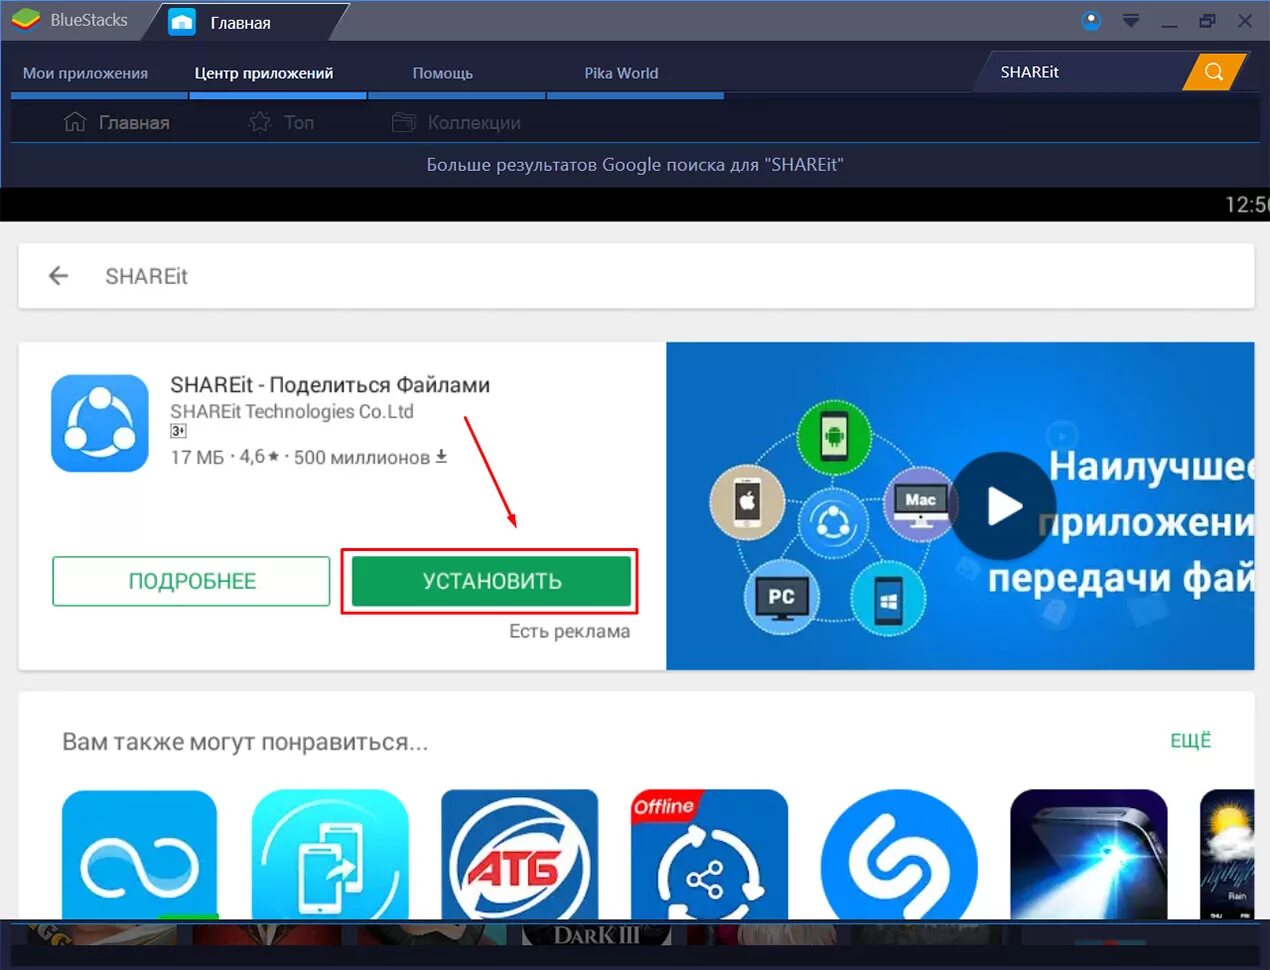Click the BlueStacks logo icon
Screen dimensions: 1270x970
(x=25, y=20)
